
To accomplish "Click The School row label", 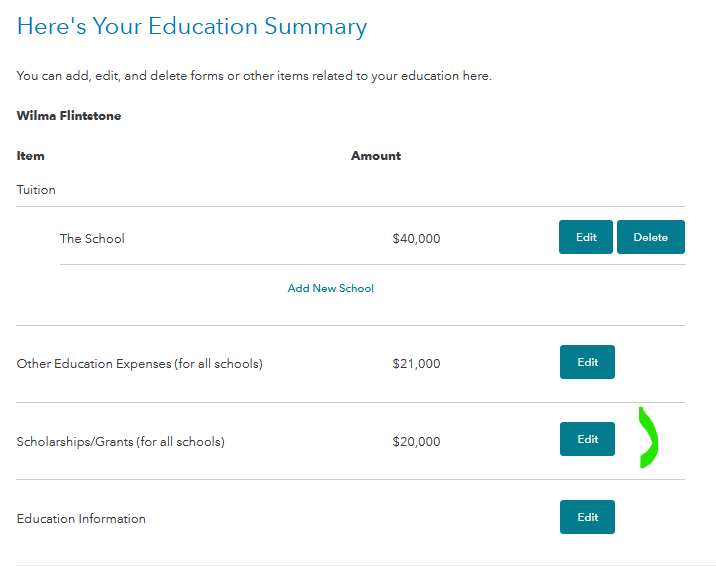I will coord(92,239).
